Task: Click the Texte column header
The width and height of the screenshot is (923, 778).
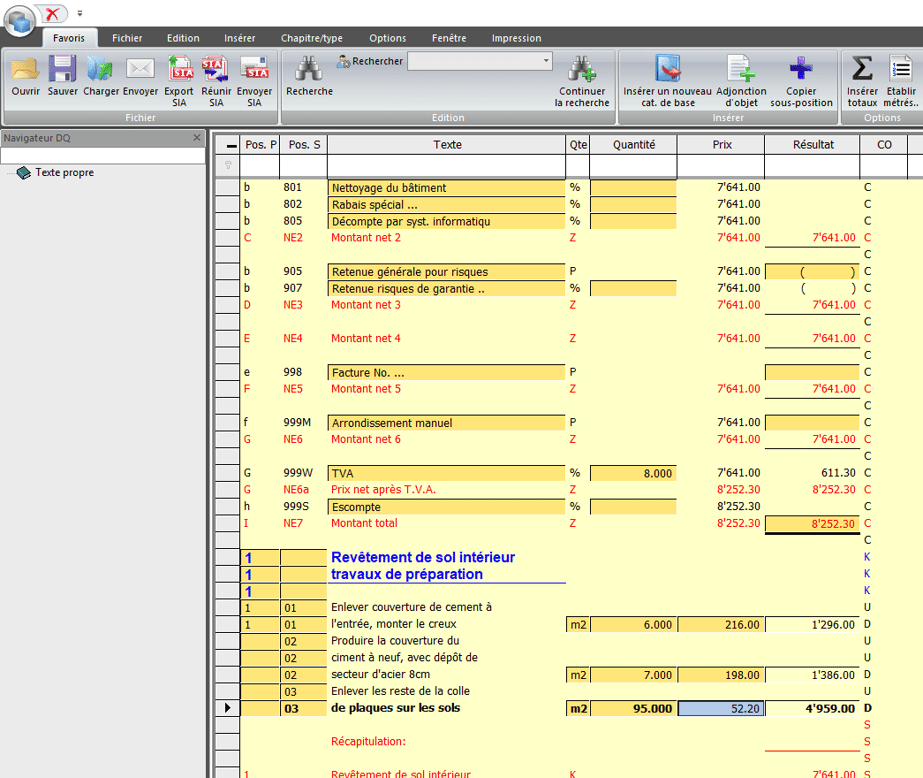Action: tap(447, 145)
